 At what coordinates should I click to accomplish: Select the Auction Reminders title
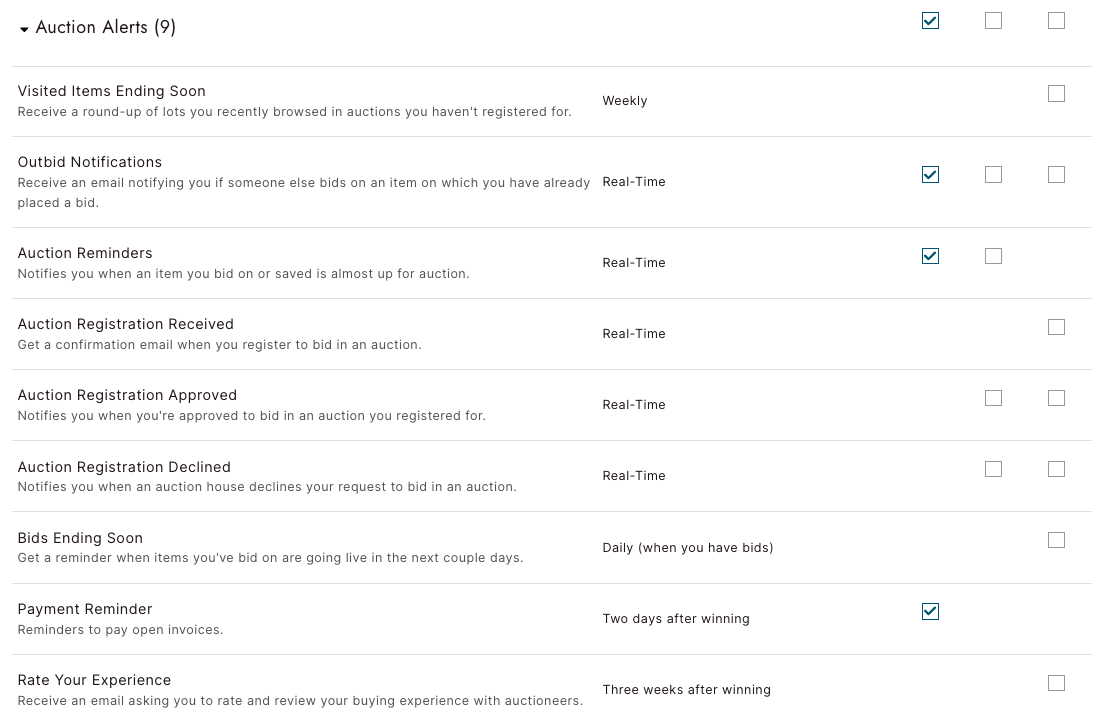point(84,253)
